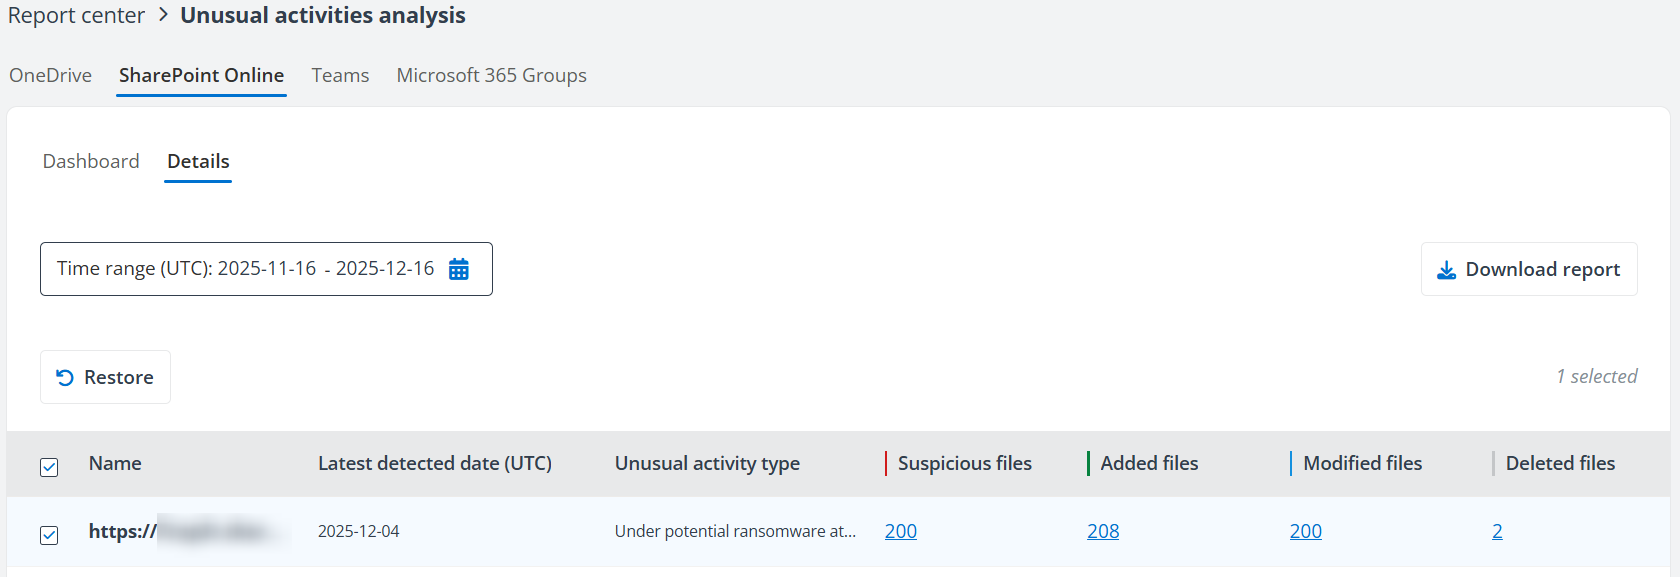Uncheck the https:// site row checkbox
This screenshot has height=577, width=1680.
(x=49, y=535)
